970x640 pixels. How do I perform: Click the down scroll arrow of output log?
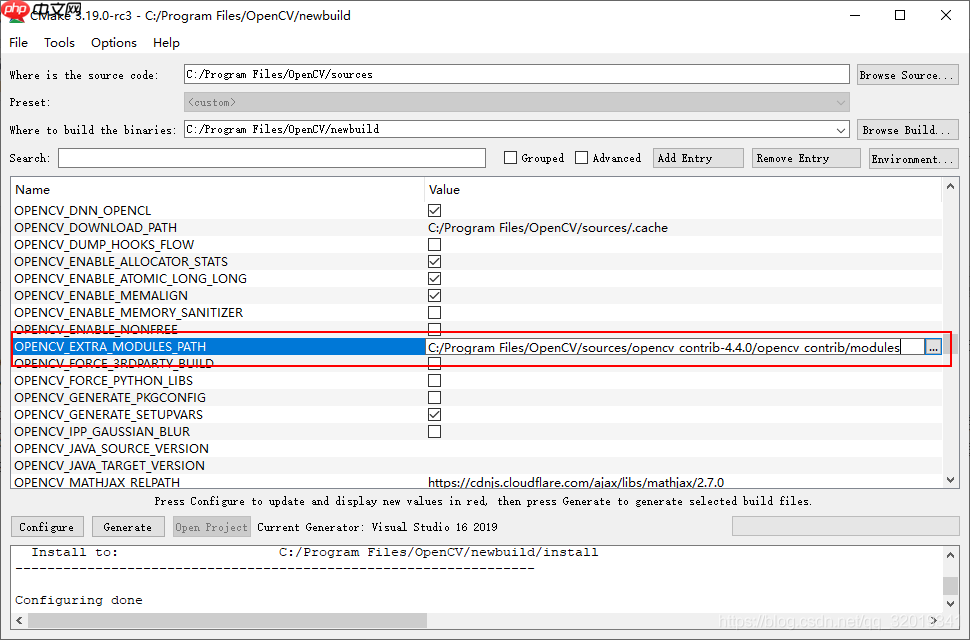point(950,603)
